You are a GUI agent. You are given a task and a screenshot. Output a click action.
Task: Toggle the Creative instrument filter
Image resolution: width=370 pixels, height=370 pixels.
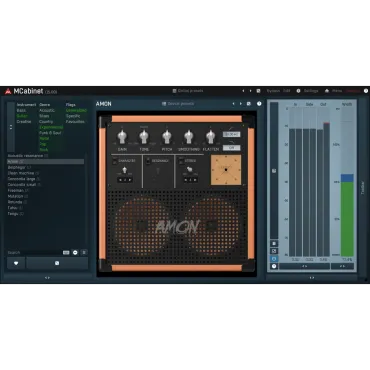tap(24, 122)
